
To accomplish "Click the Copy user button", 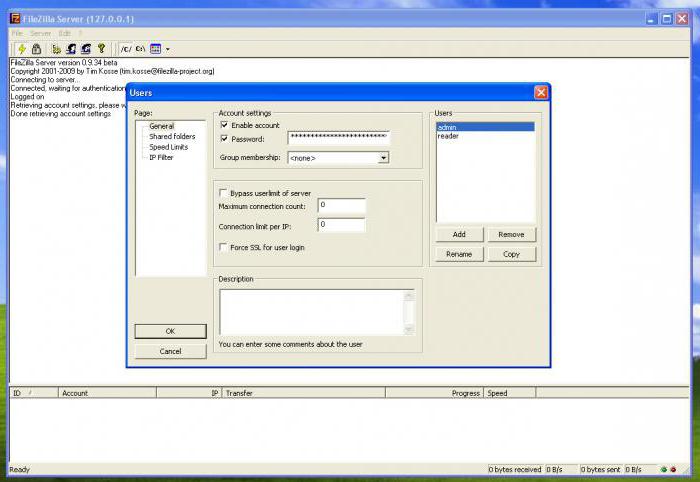I will coord(512,254).
